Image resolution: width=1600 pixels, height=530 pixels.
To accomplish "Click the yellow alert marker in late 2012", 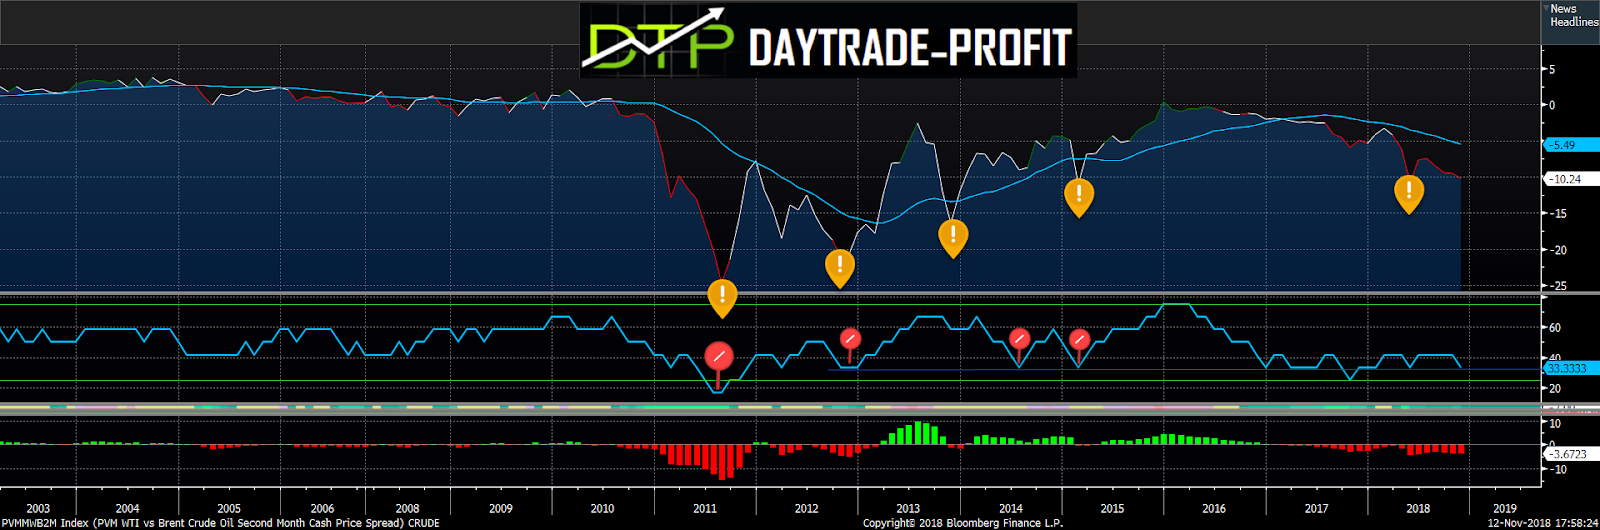I will pyautogui.click(x=840, y=268).
